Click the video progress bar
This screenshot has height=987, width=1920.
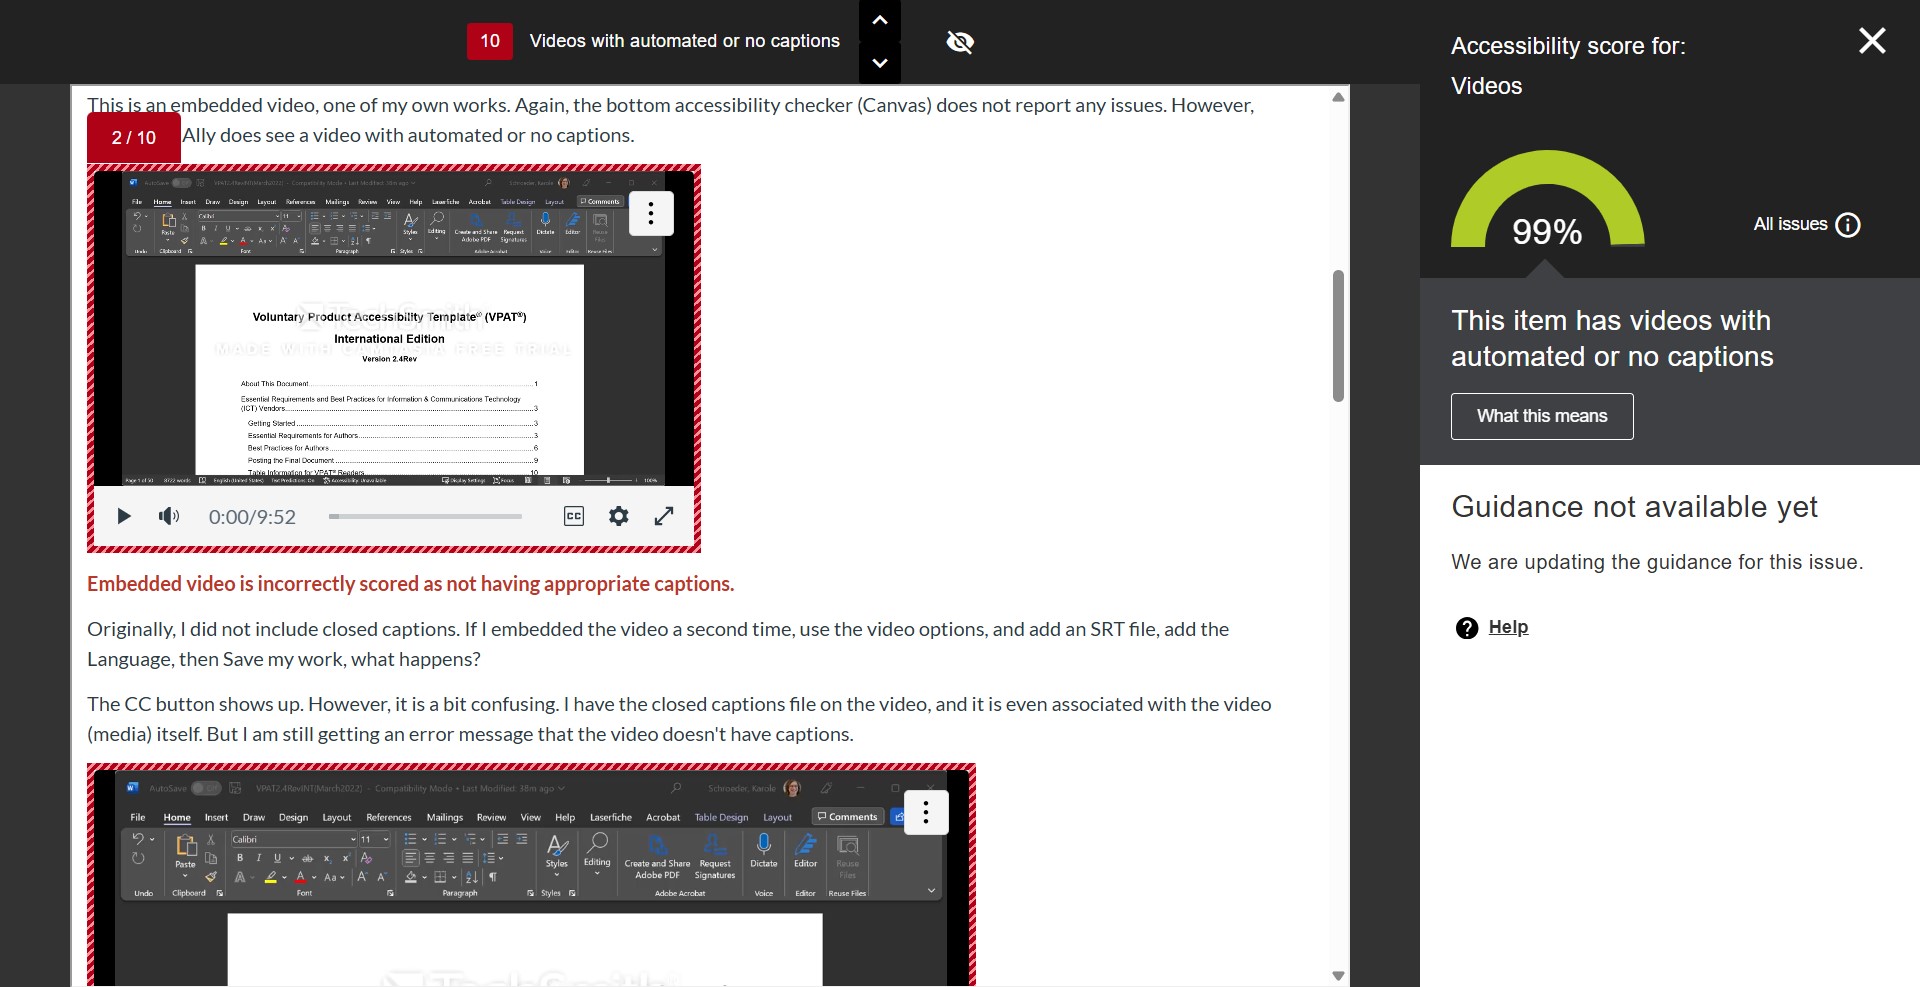424,516
